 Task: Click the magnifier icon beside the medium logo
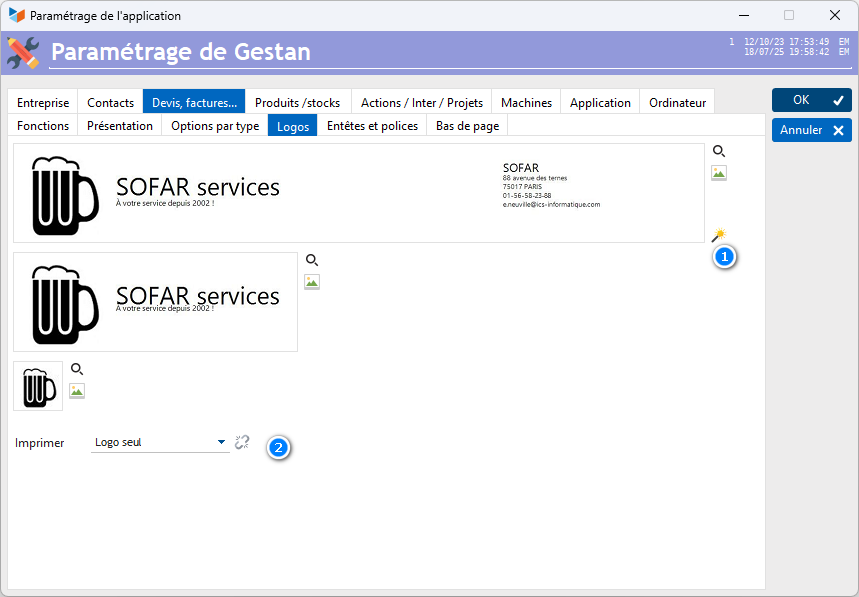tap(312, 260)
